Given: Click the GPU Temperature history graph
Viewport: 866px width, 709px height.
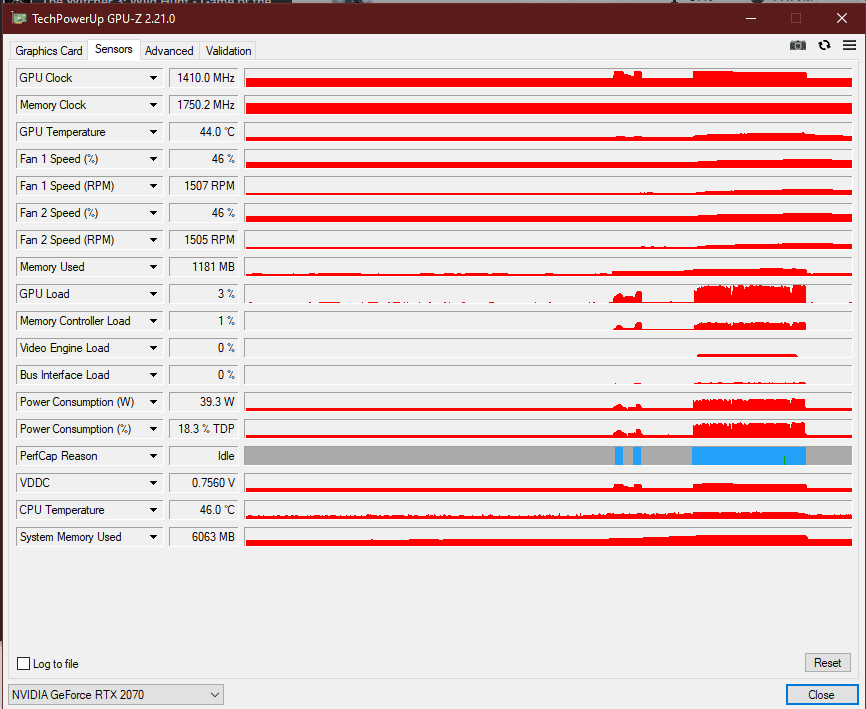Looking at the screenshot, I should [x=548, y=132].
